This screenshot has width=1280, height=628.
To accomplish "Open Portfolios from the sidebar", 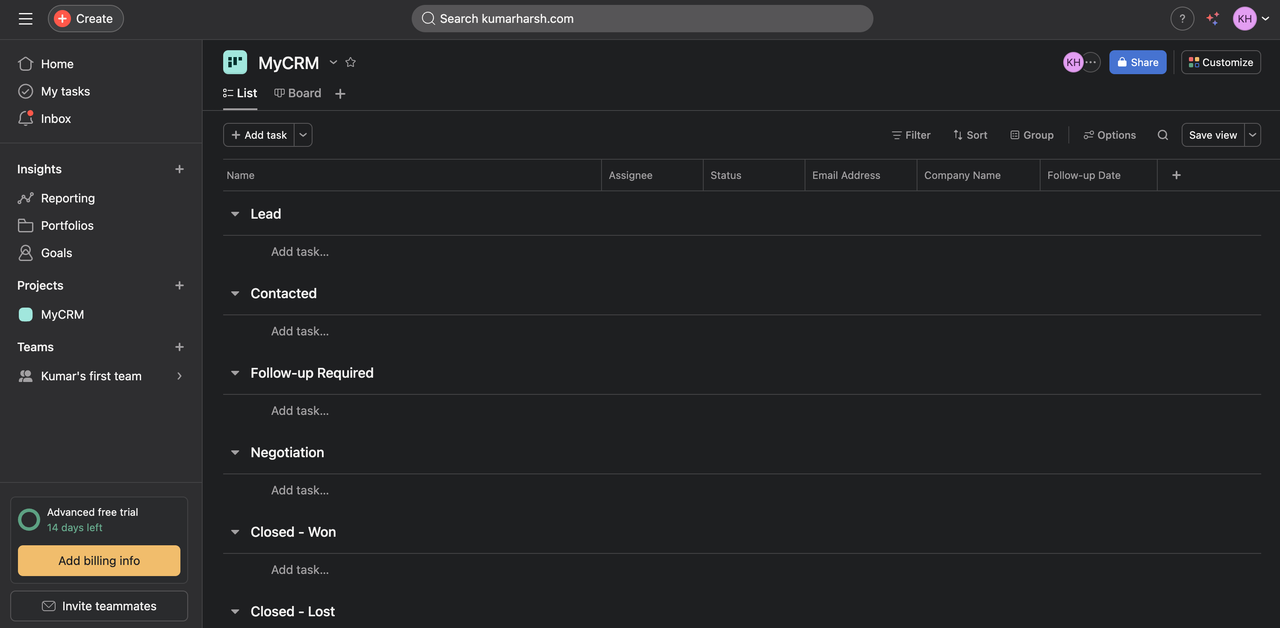I will pyautogui.click(x=67, y=225).
